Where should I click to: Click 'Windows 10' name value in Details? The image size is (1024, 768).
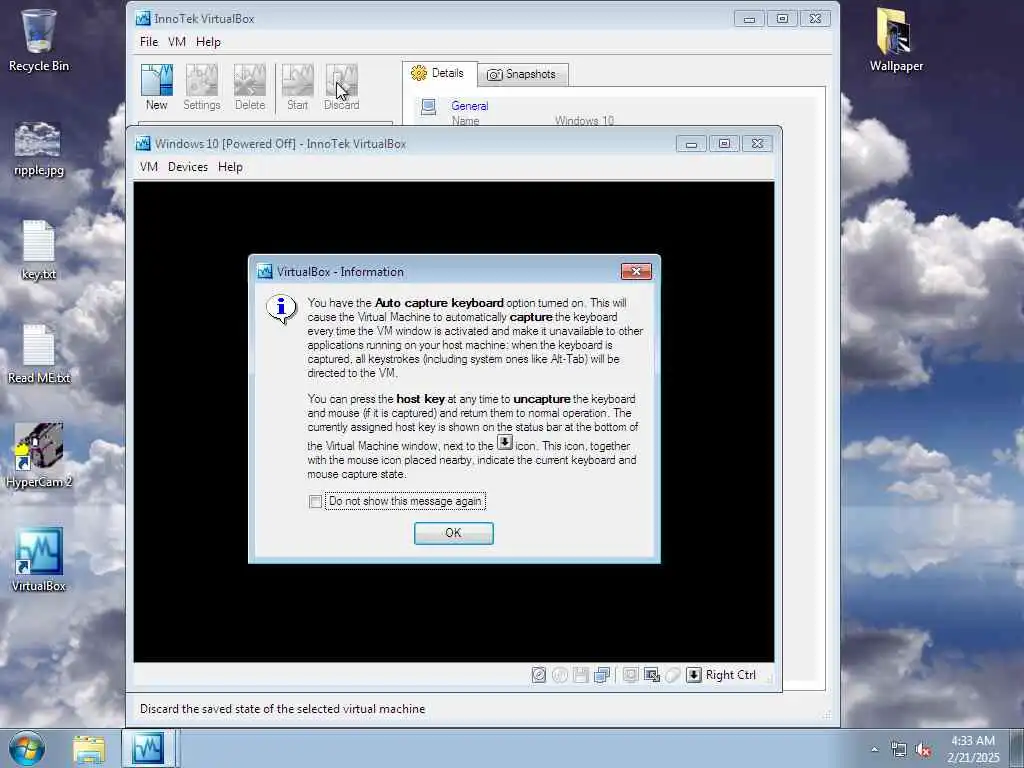(x=584, y=121)
